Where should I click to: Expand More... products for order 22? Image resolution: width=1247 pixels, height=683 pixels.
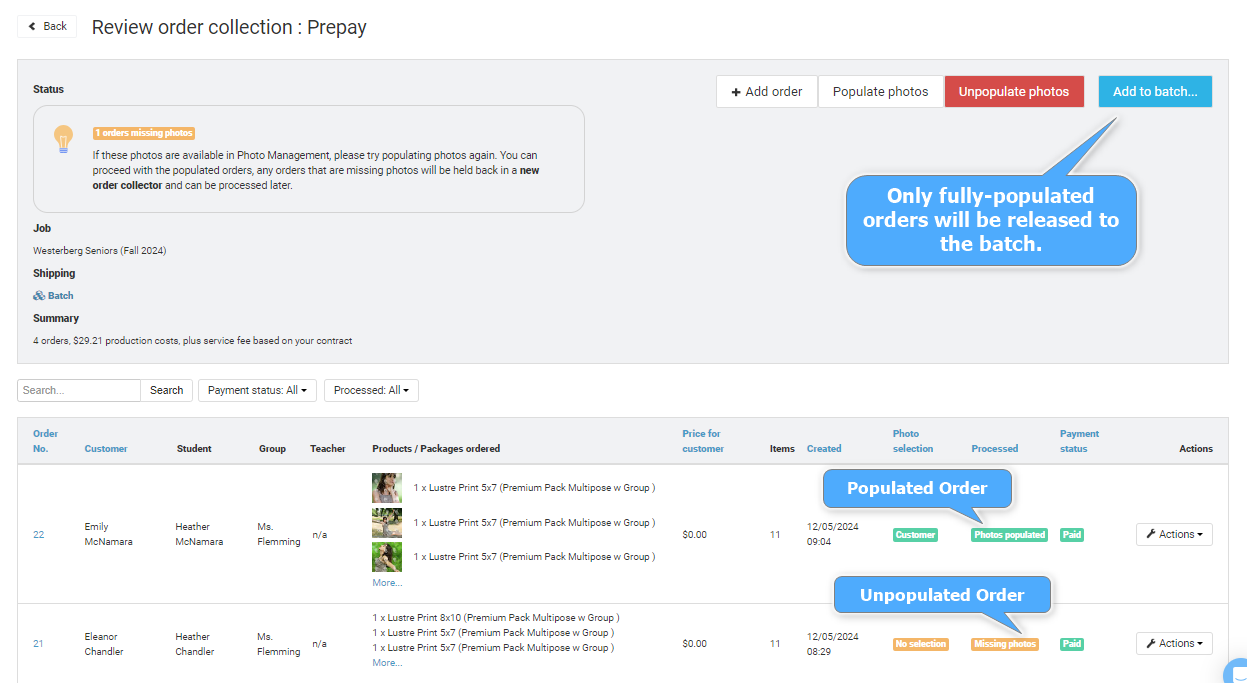click(387, 583)
